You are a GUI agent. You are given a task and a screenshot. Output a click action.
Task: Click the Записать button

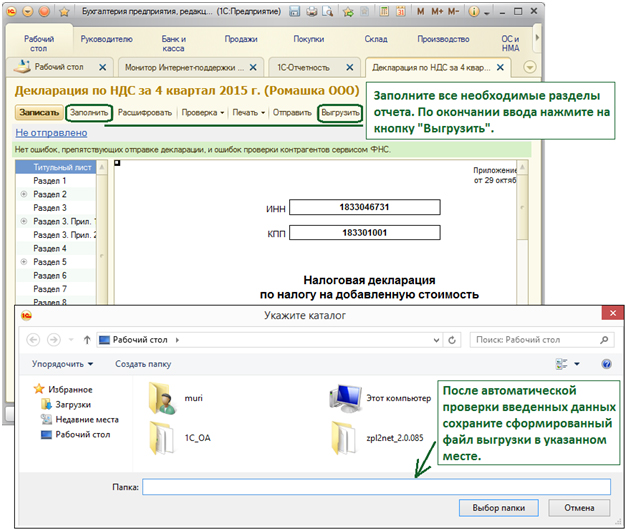click(39, 113)
